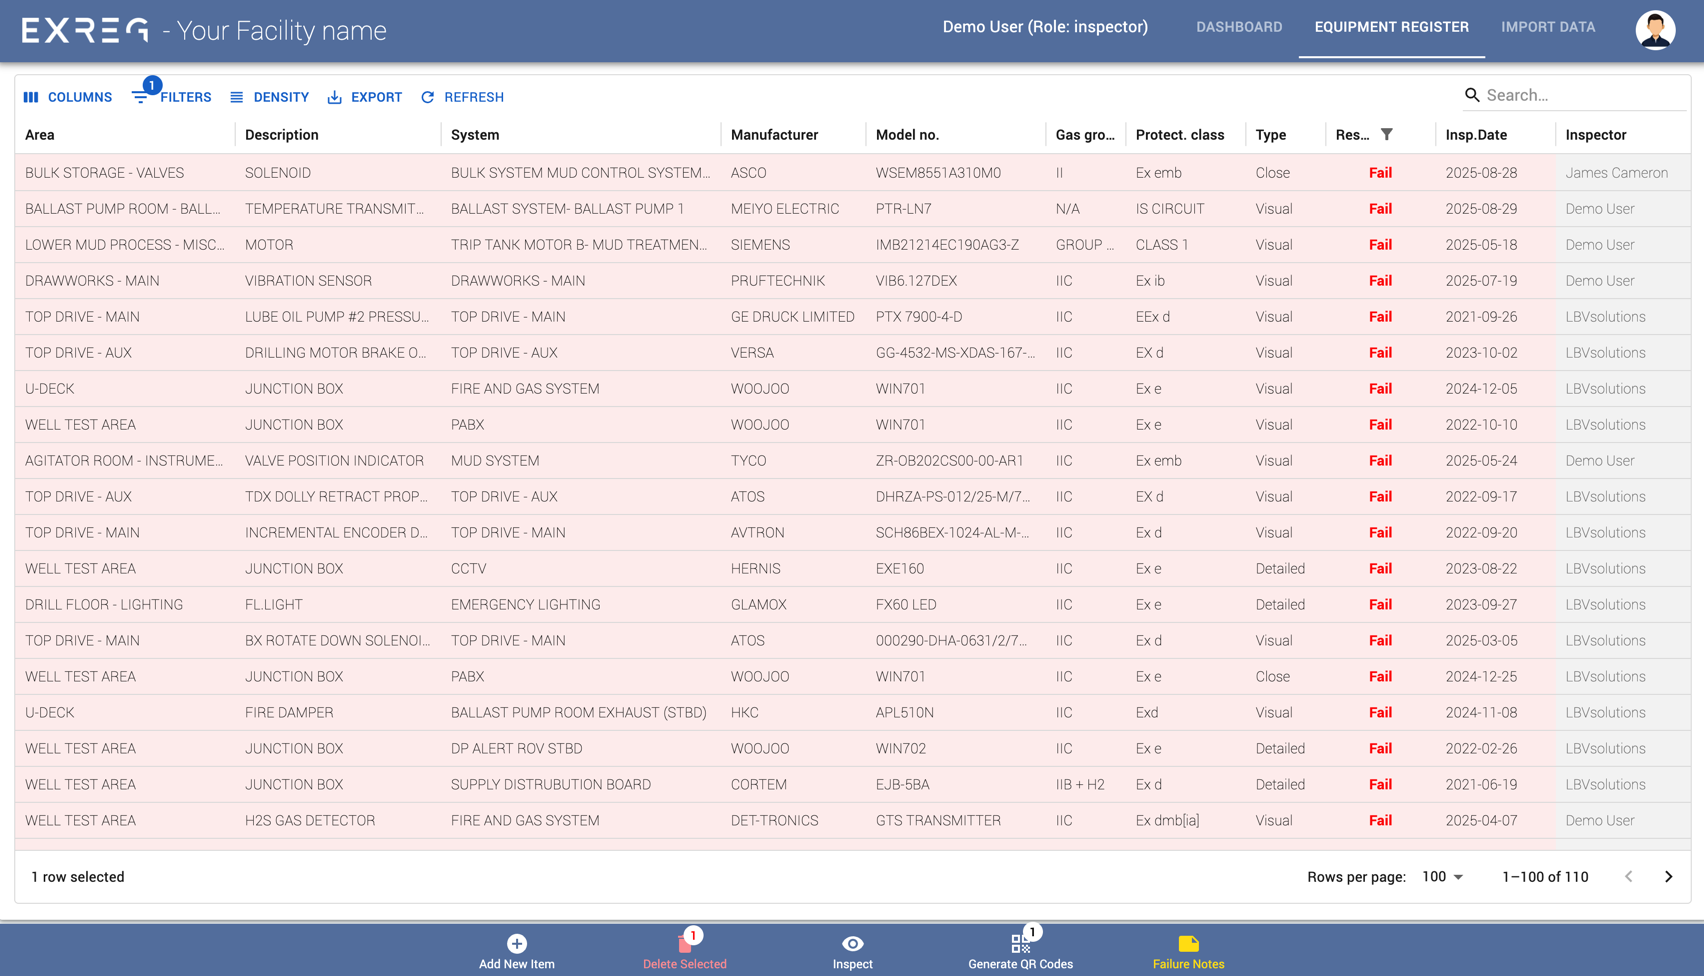Image resolution: width=1704 pixels, height=976 pixels.
Task: Click DP ALERT ROV STBD system cell
Action: [x=516, y=749]
